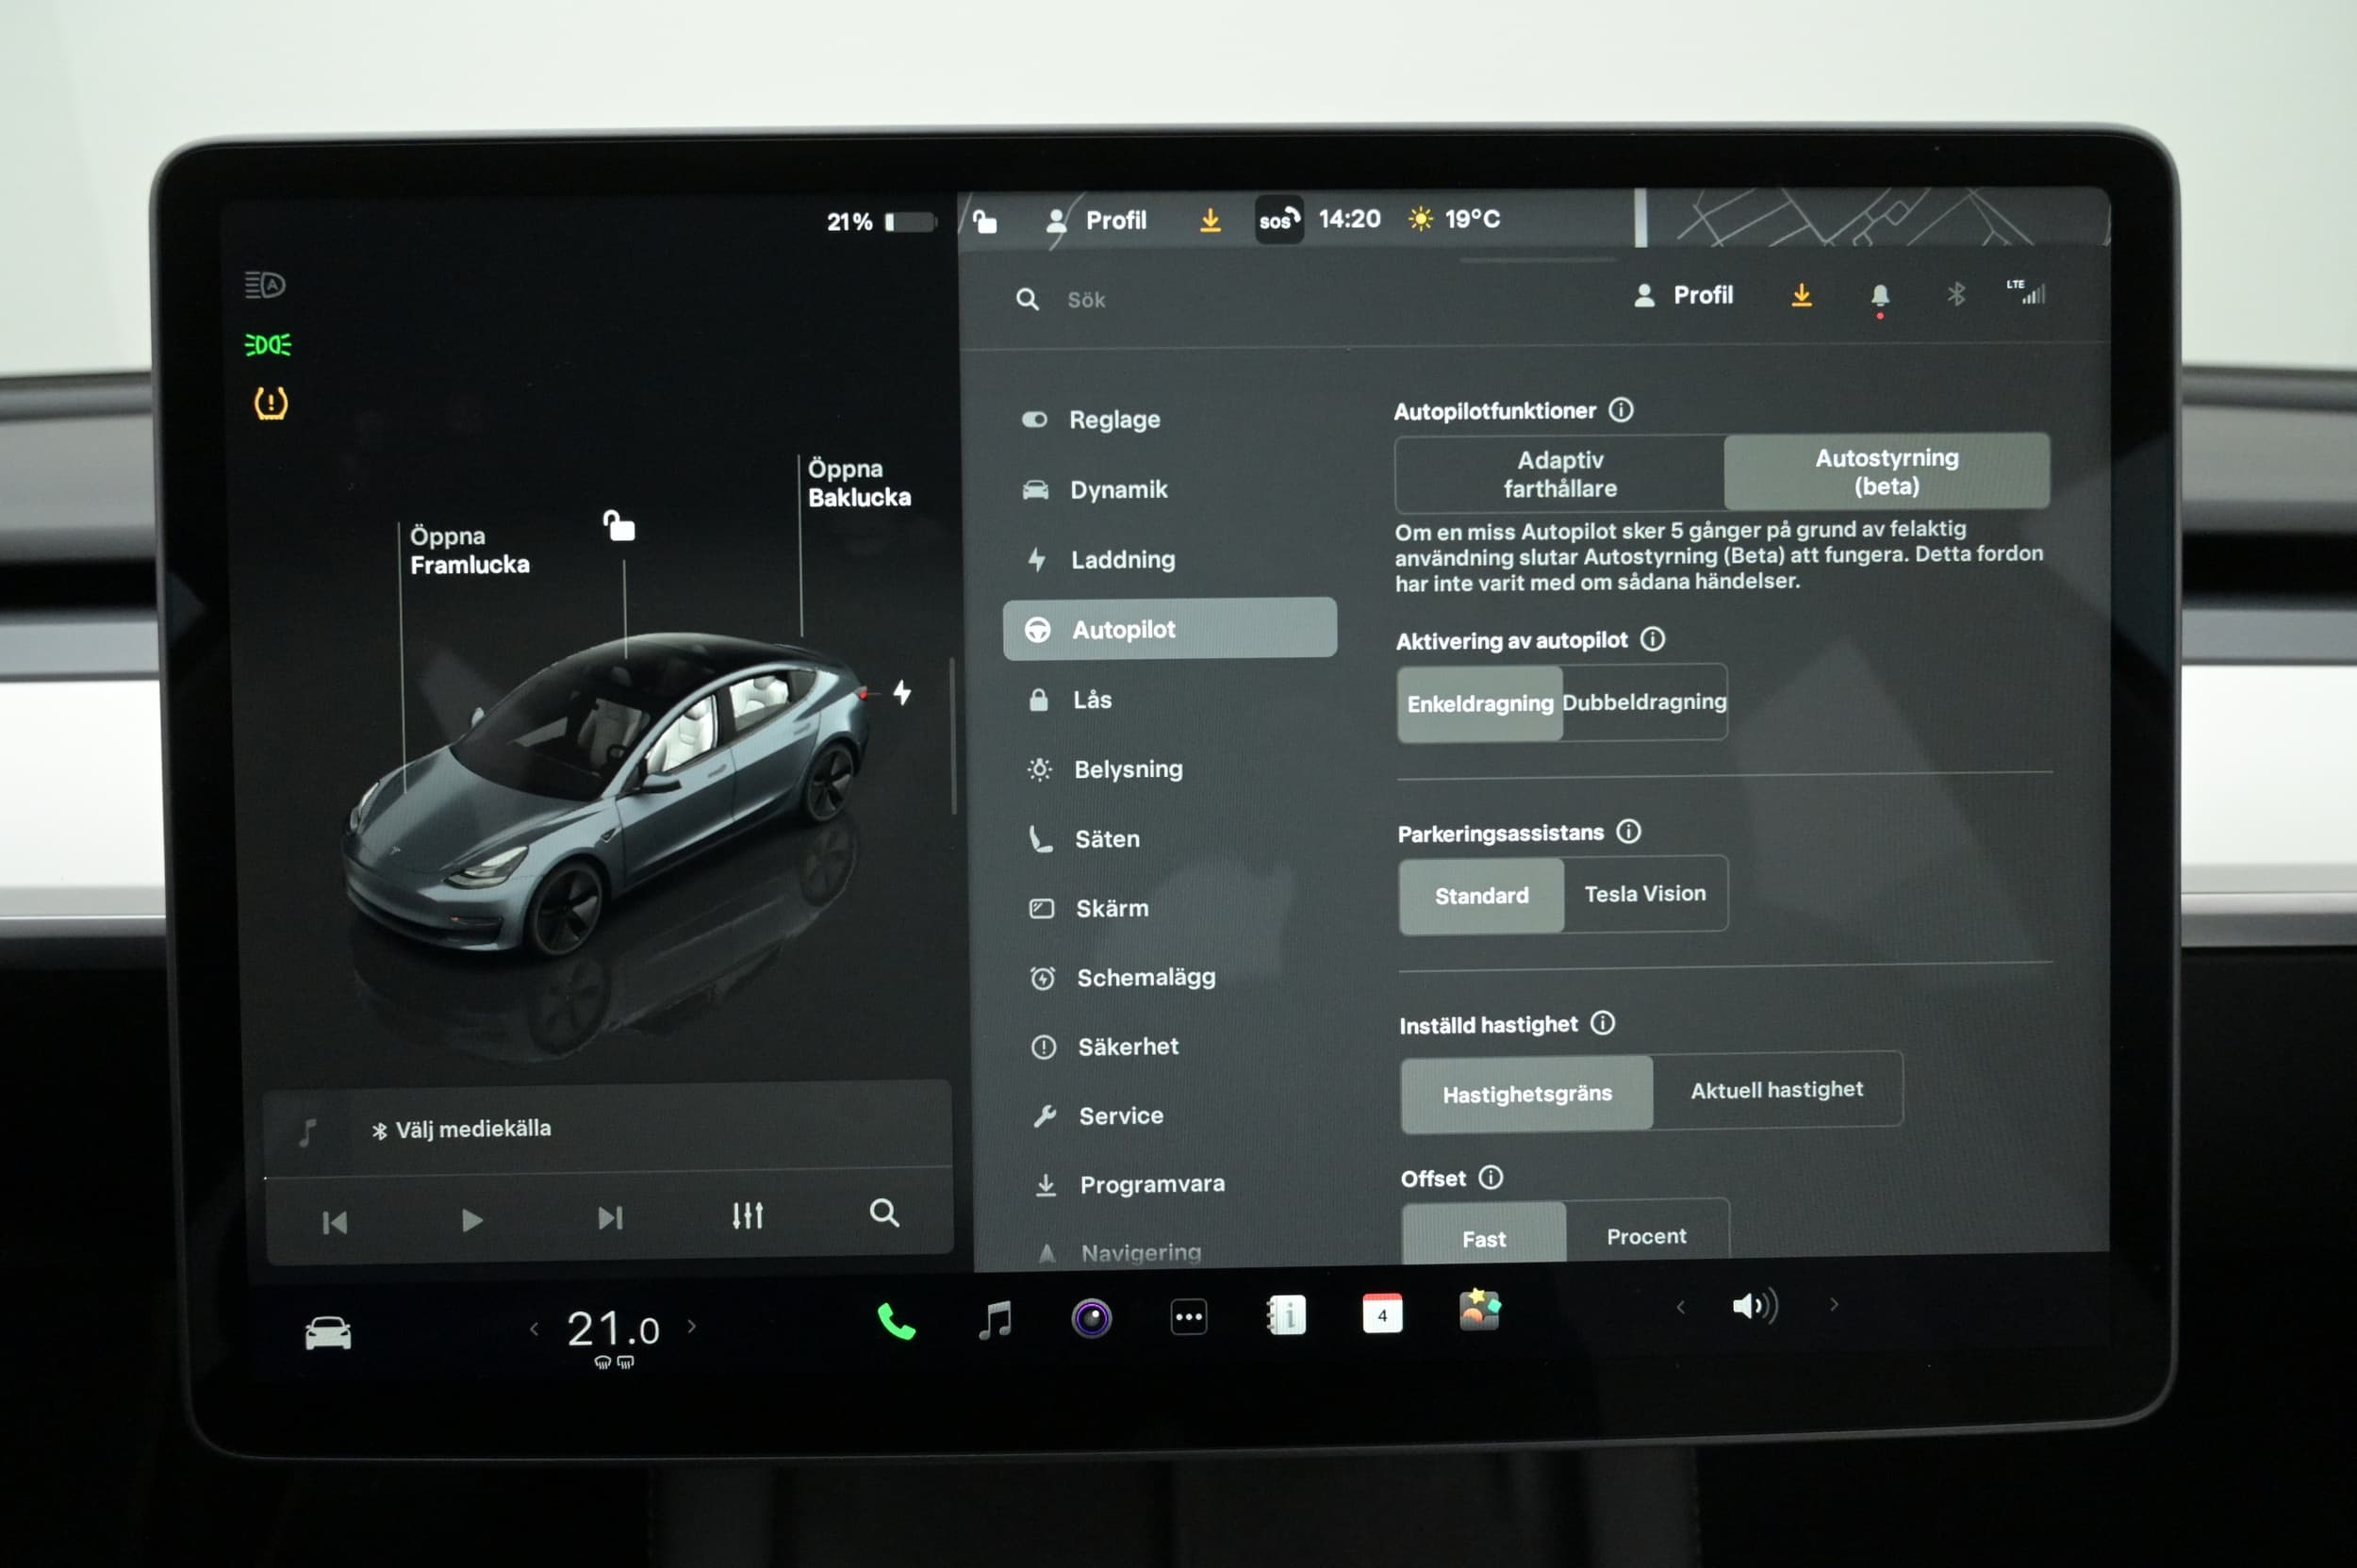The height and width of the screenshot is (1568, 2357).
Task: Open the Toybox app icon in dock
Action: pyautogui.click(x=1479, y=1310)
